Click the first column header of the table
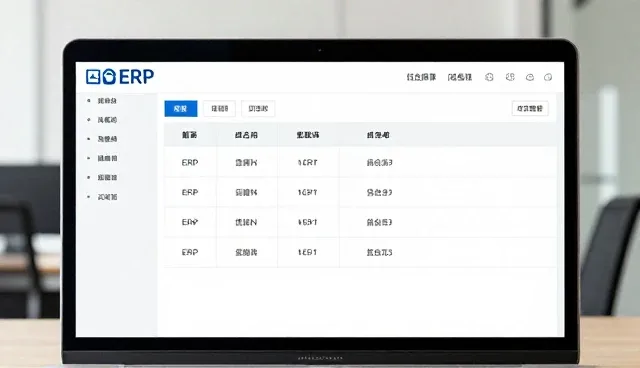Screen dimensions: 640x368 click(189, 135)
